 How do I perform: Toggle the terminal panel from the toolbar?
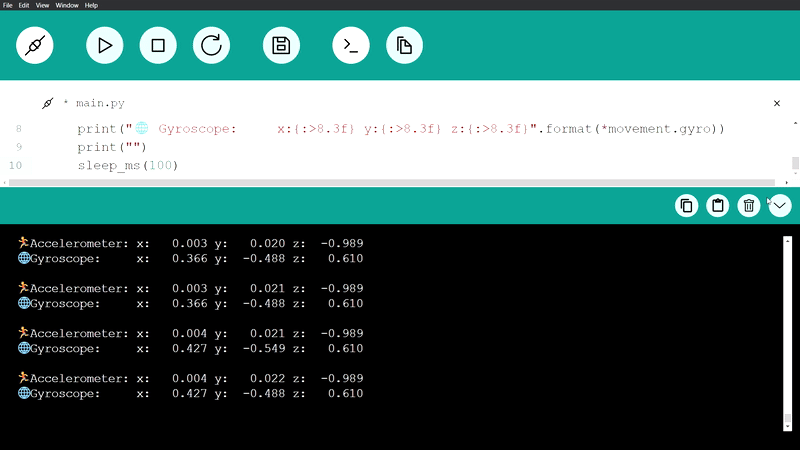click(350, 45)
